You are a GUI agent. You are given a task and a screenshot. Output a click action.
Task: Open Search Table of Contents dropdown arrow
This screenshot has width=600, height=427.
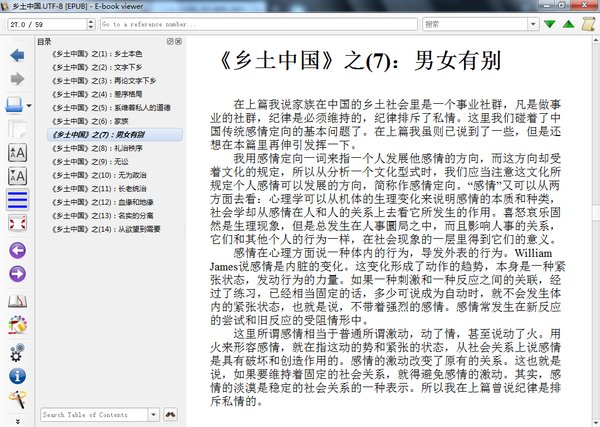[x=153, y=414]
